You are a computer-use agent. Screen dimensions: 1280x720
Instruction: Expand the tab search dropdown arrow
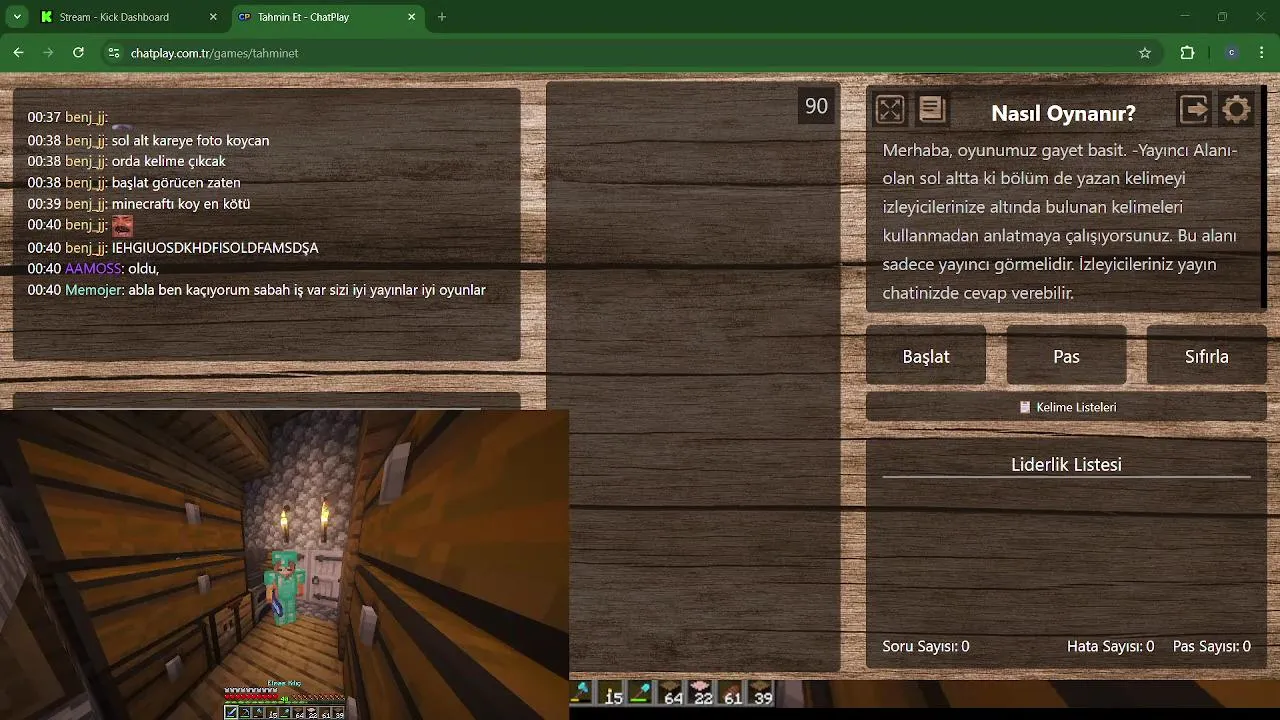click(x=17, y=17)
